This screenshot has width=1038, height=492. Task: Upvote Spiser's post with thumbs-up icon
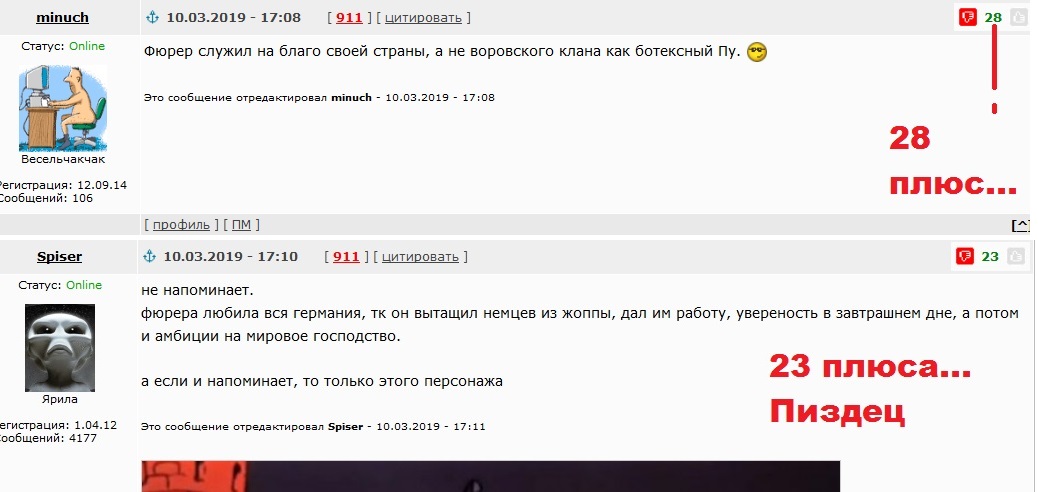click(x=1015, y=256)
